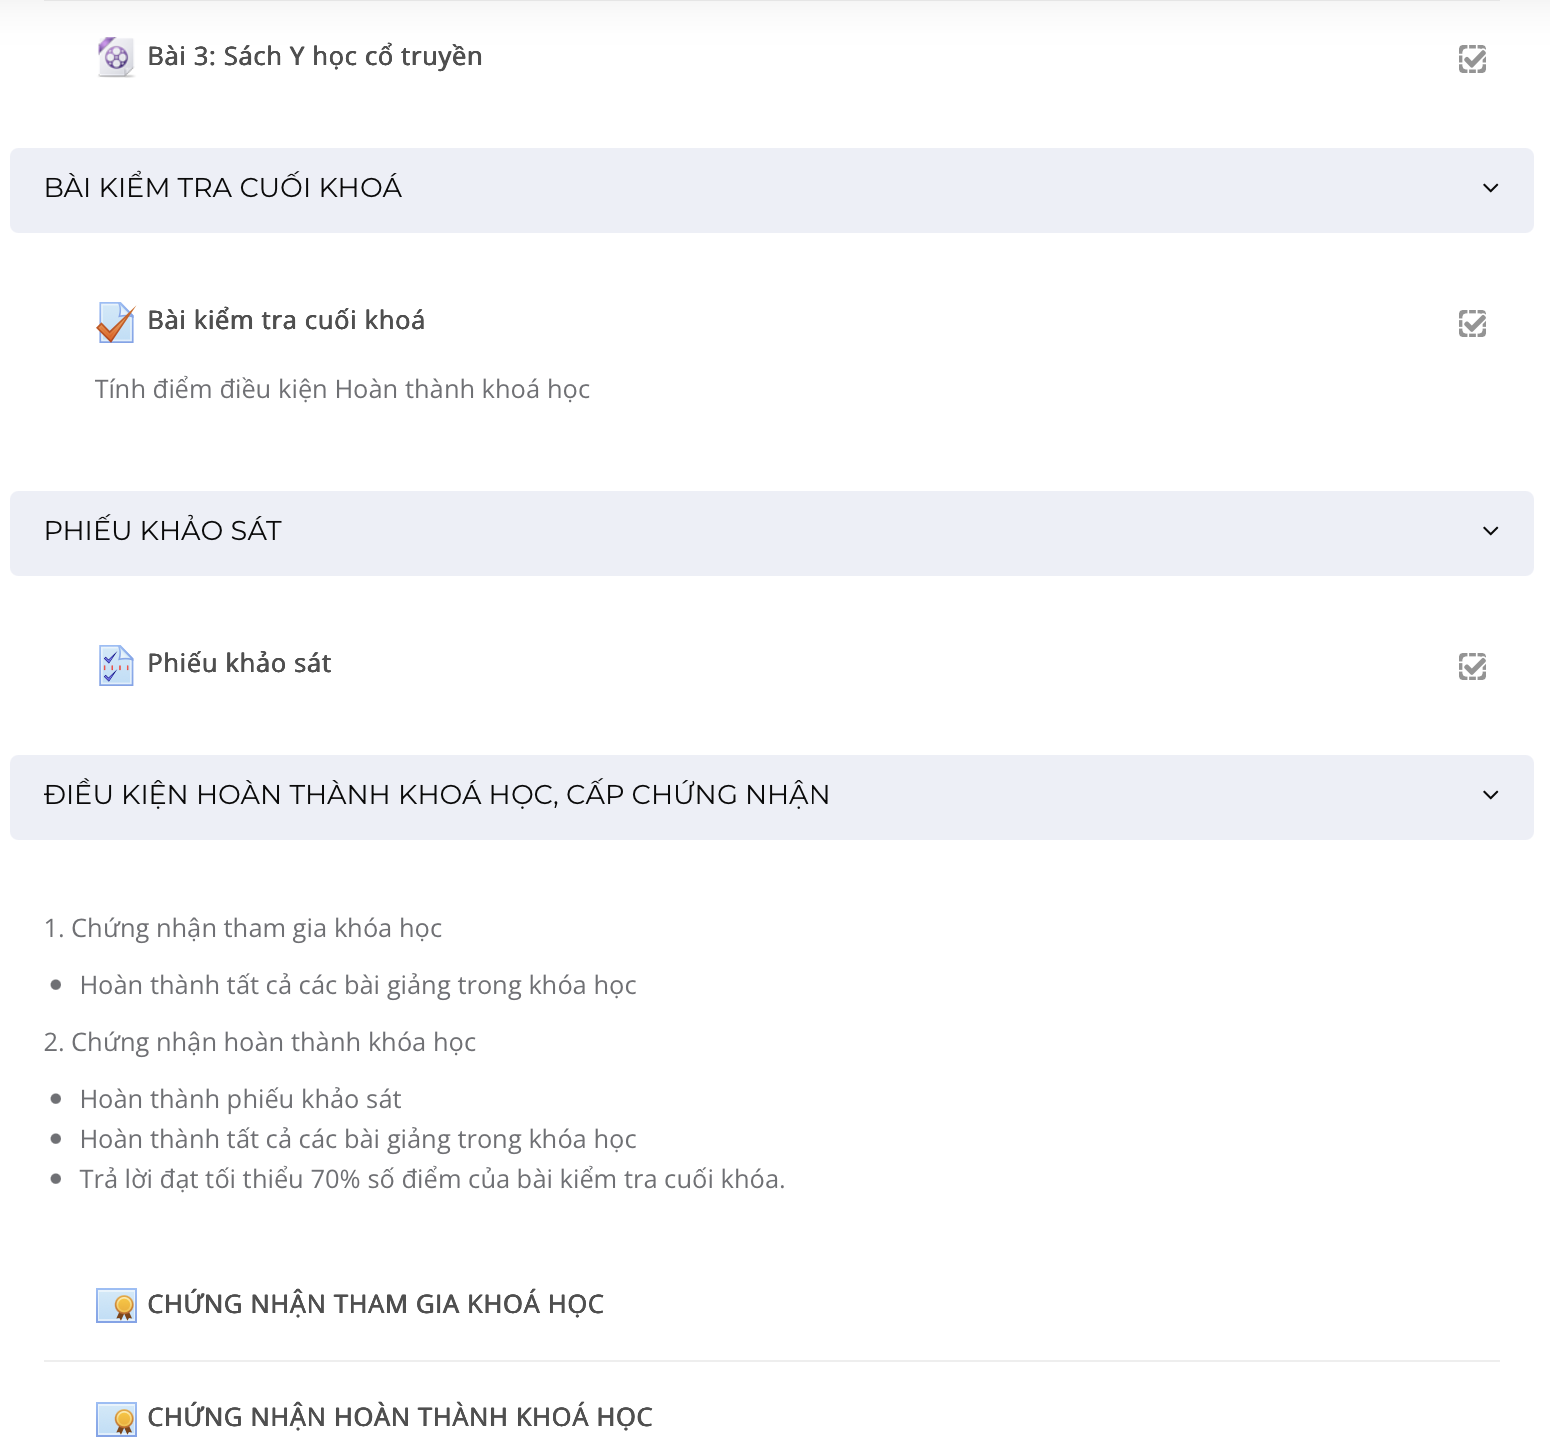The width and height of the screenshot is (1550, 1456).
Task: Click heading ĐIỀU KIỆN HOÀN THÀNH KHOÁ HỌC, CẤP CHỨNG NHẬN
Action: (x=437, y=795)
